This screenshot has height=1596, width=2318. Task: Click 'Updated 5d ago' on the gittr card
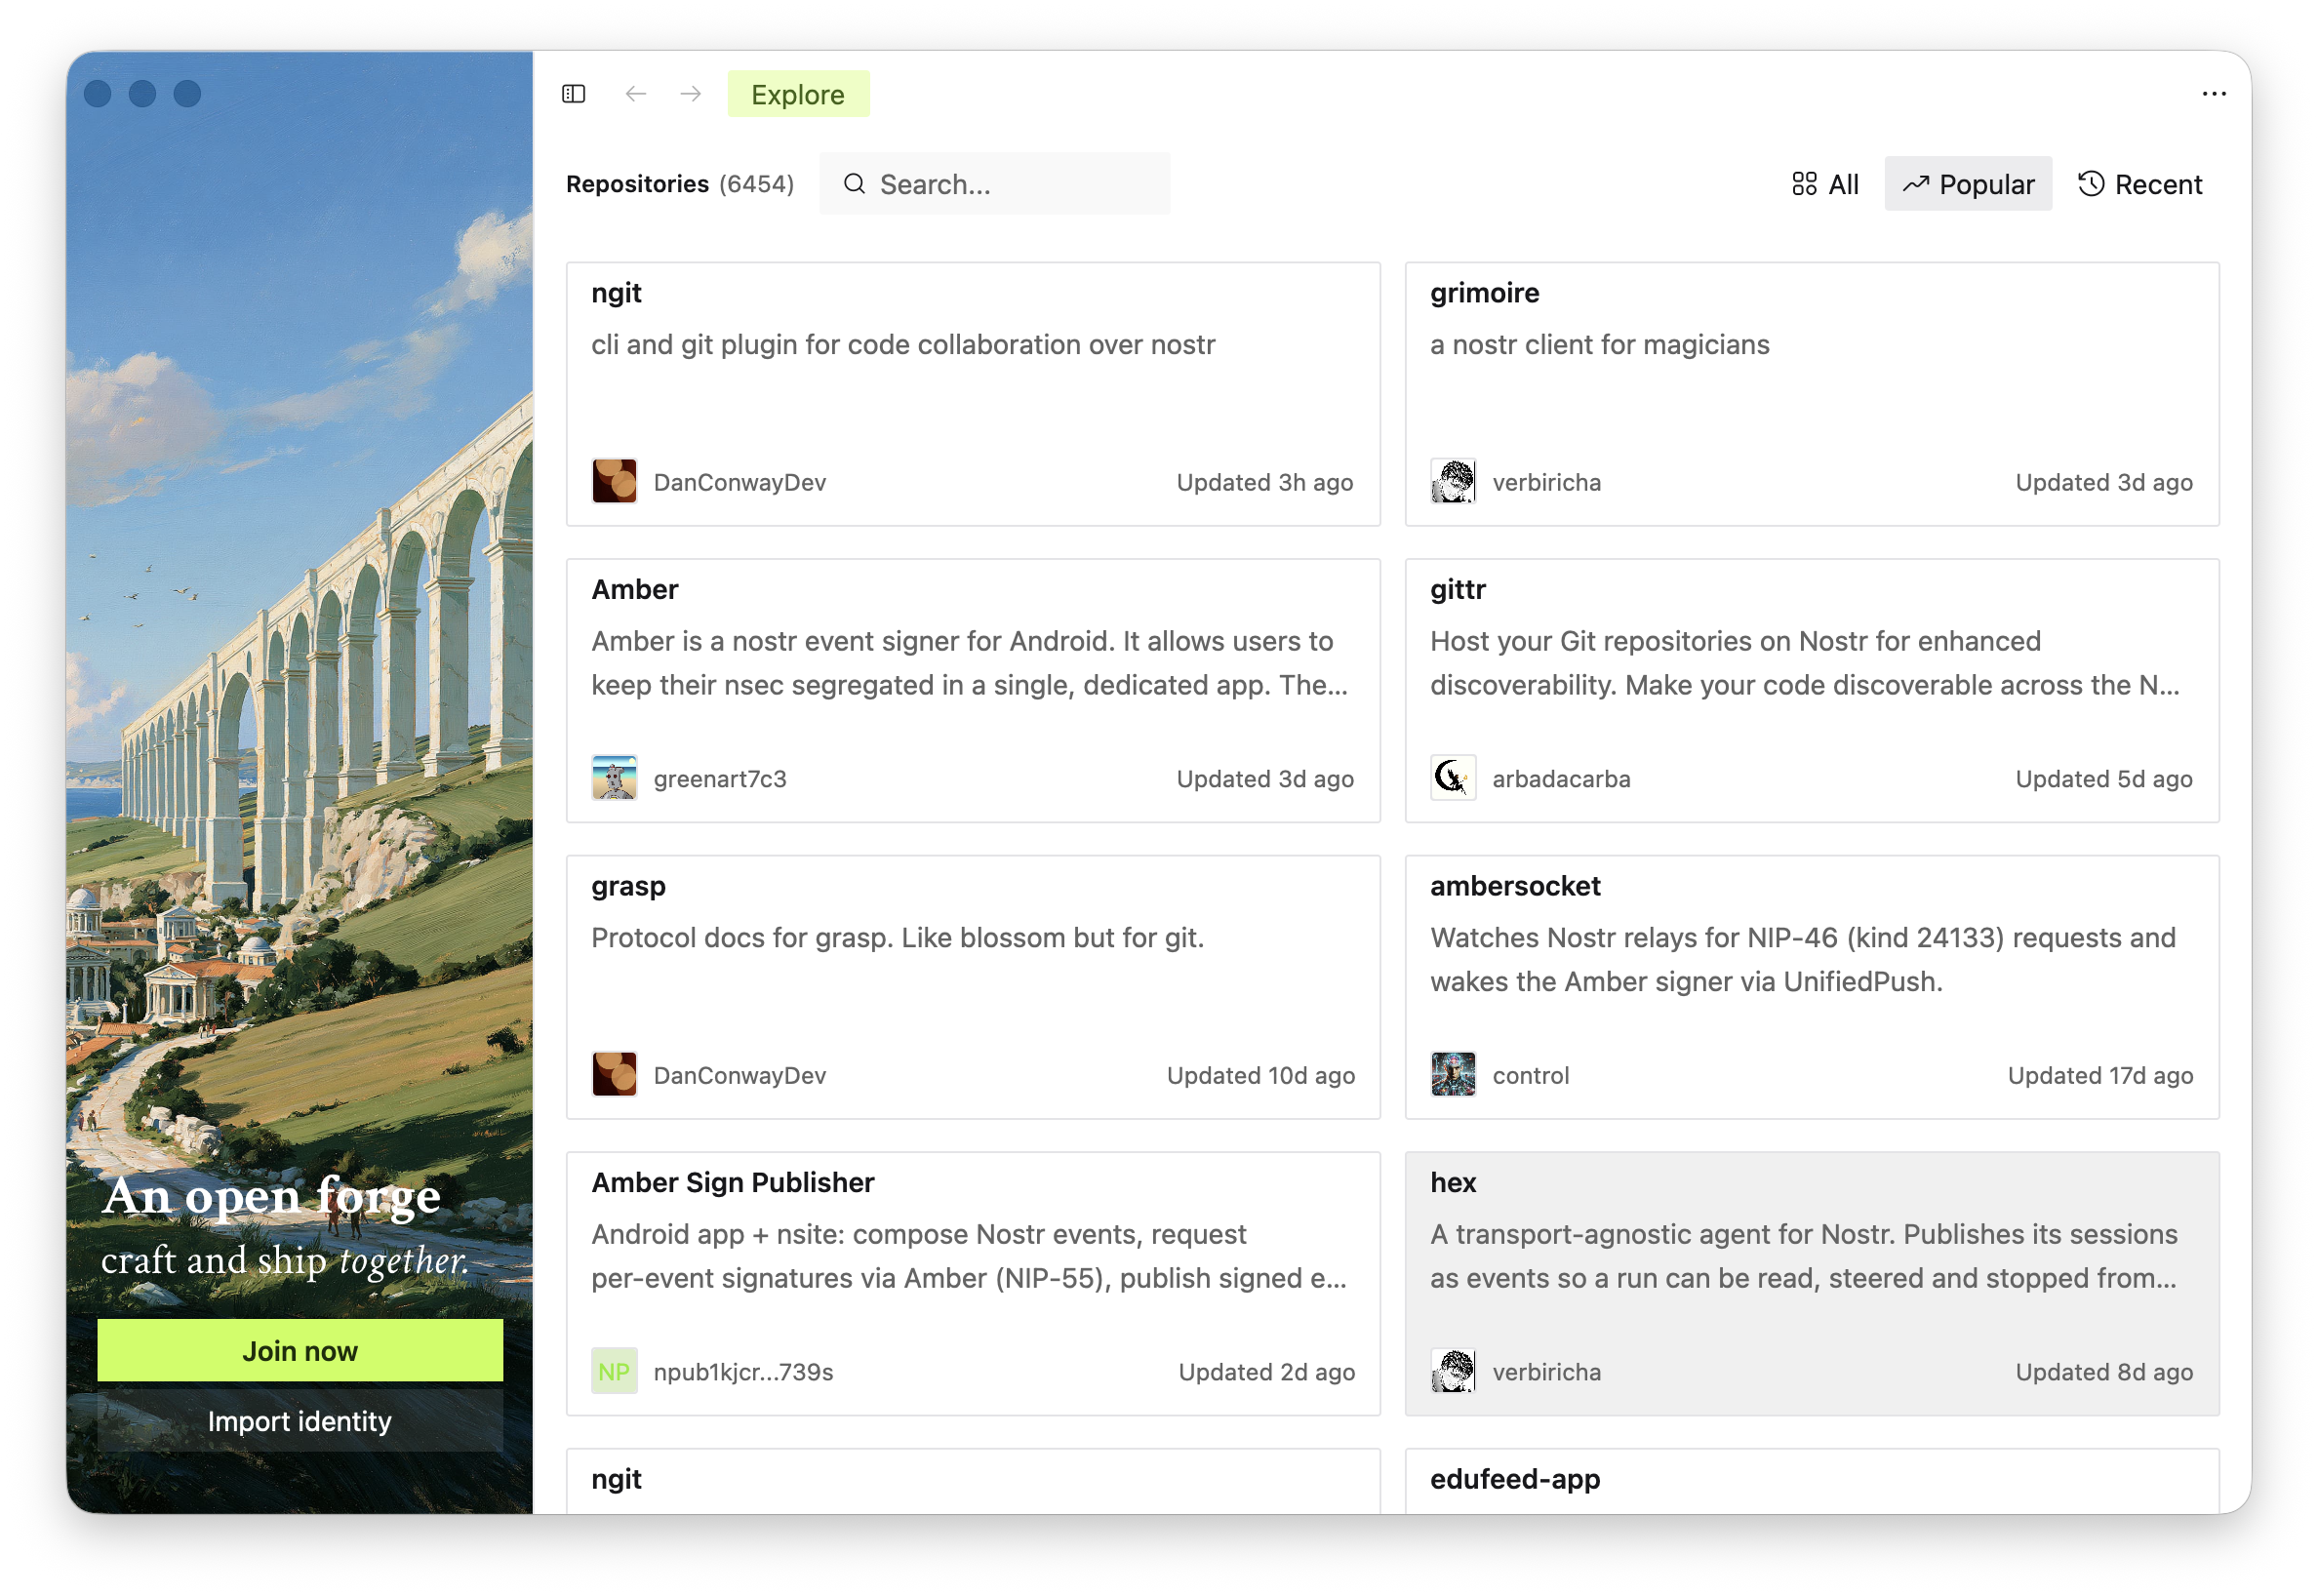coord(2104,779)
